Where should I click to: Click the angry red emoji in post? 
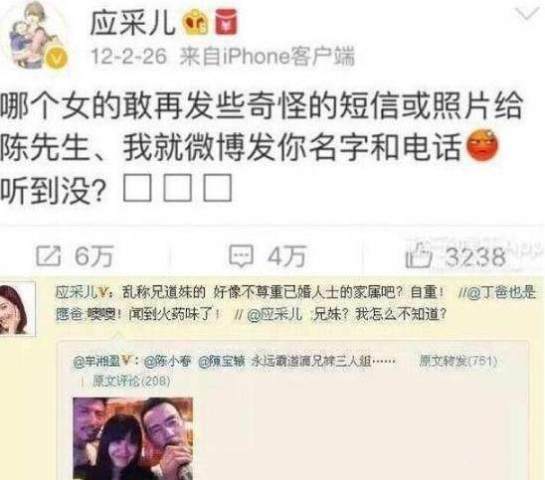(482, 146)
